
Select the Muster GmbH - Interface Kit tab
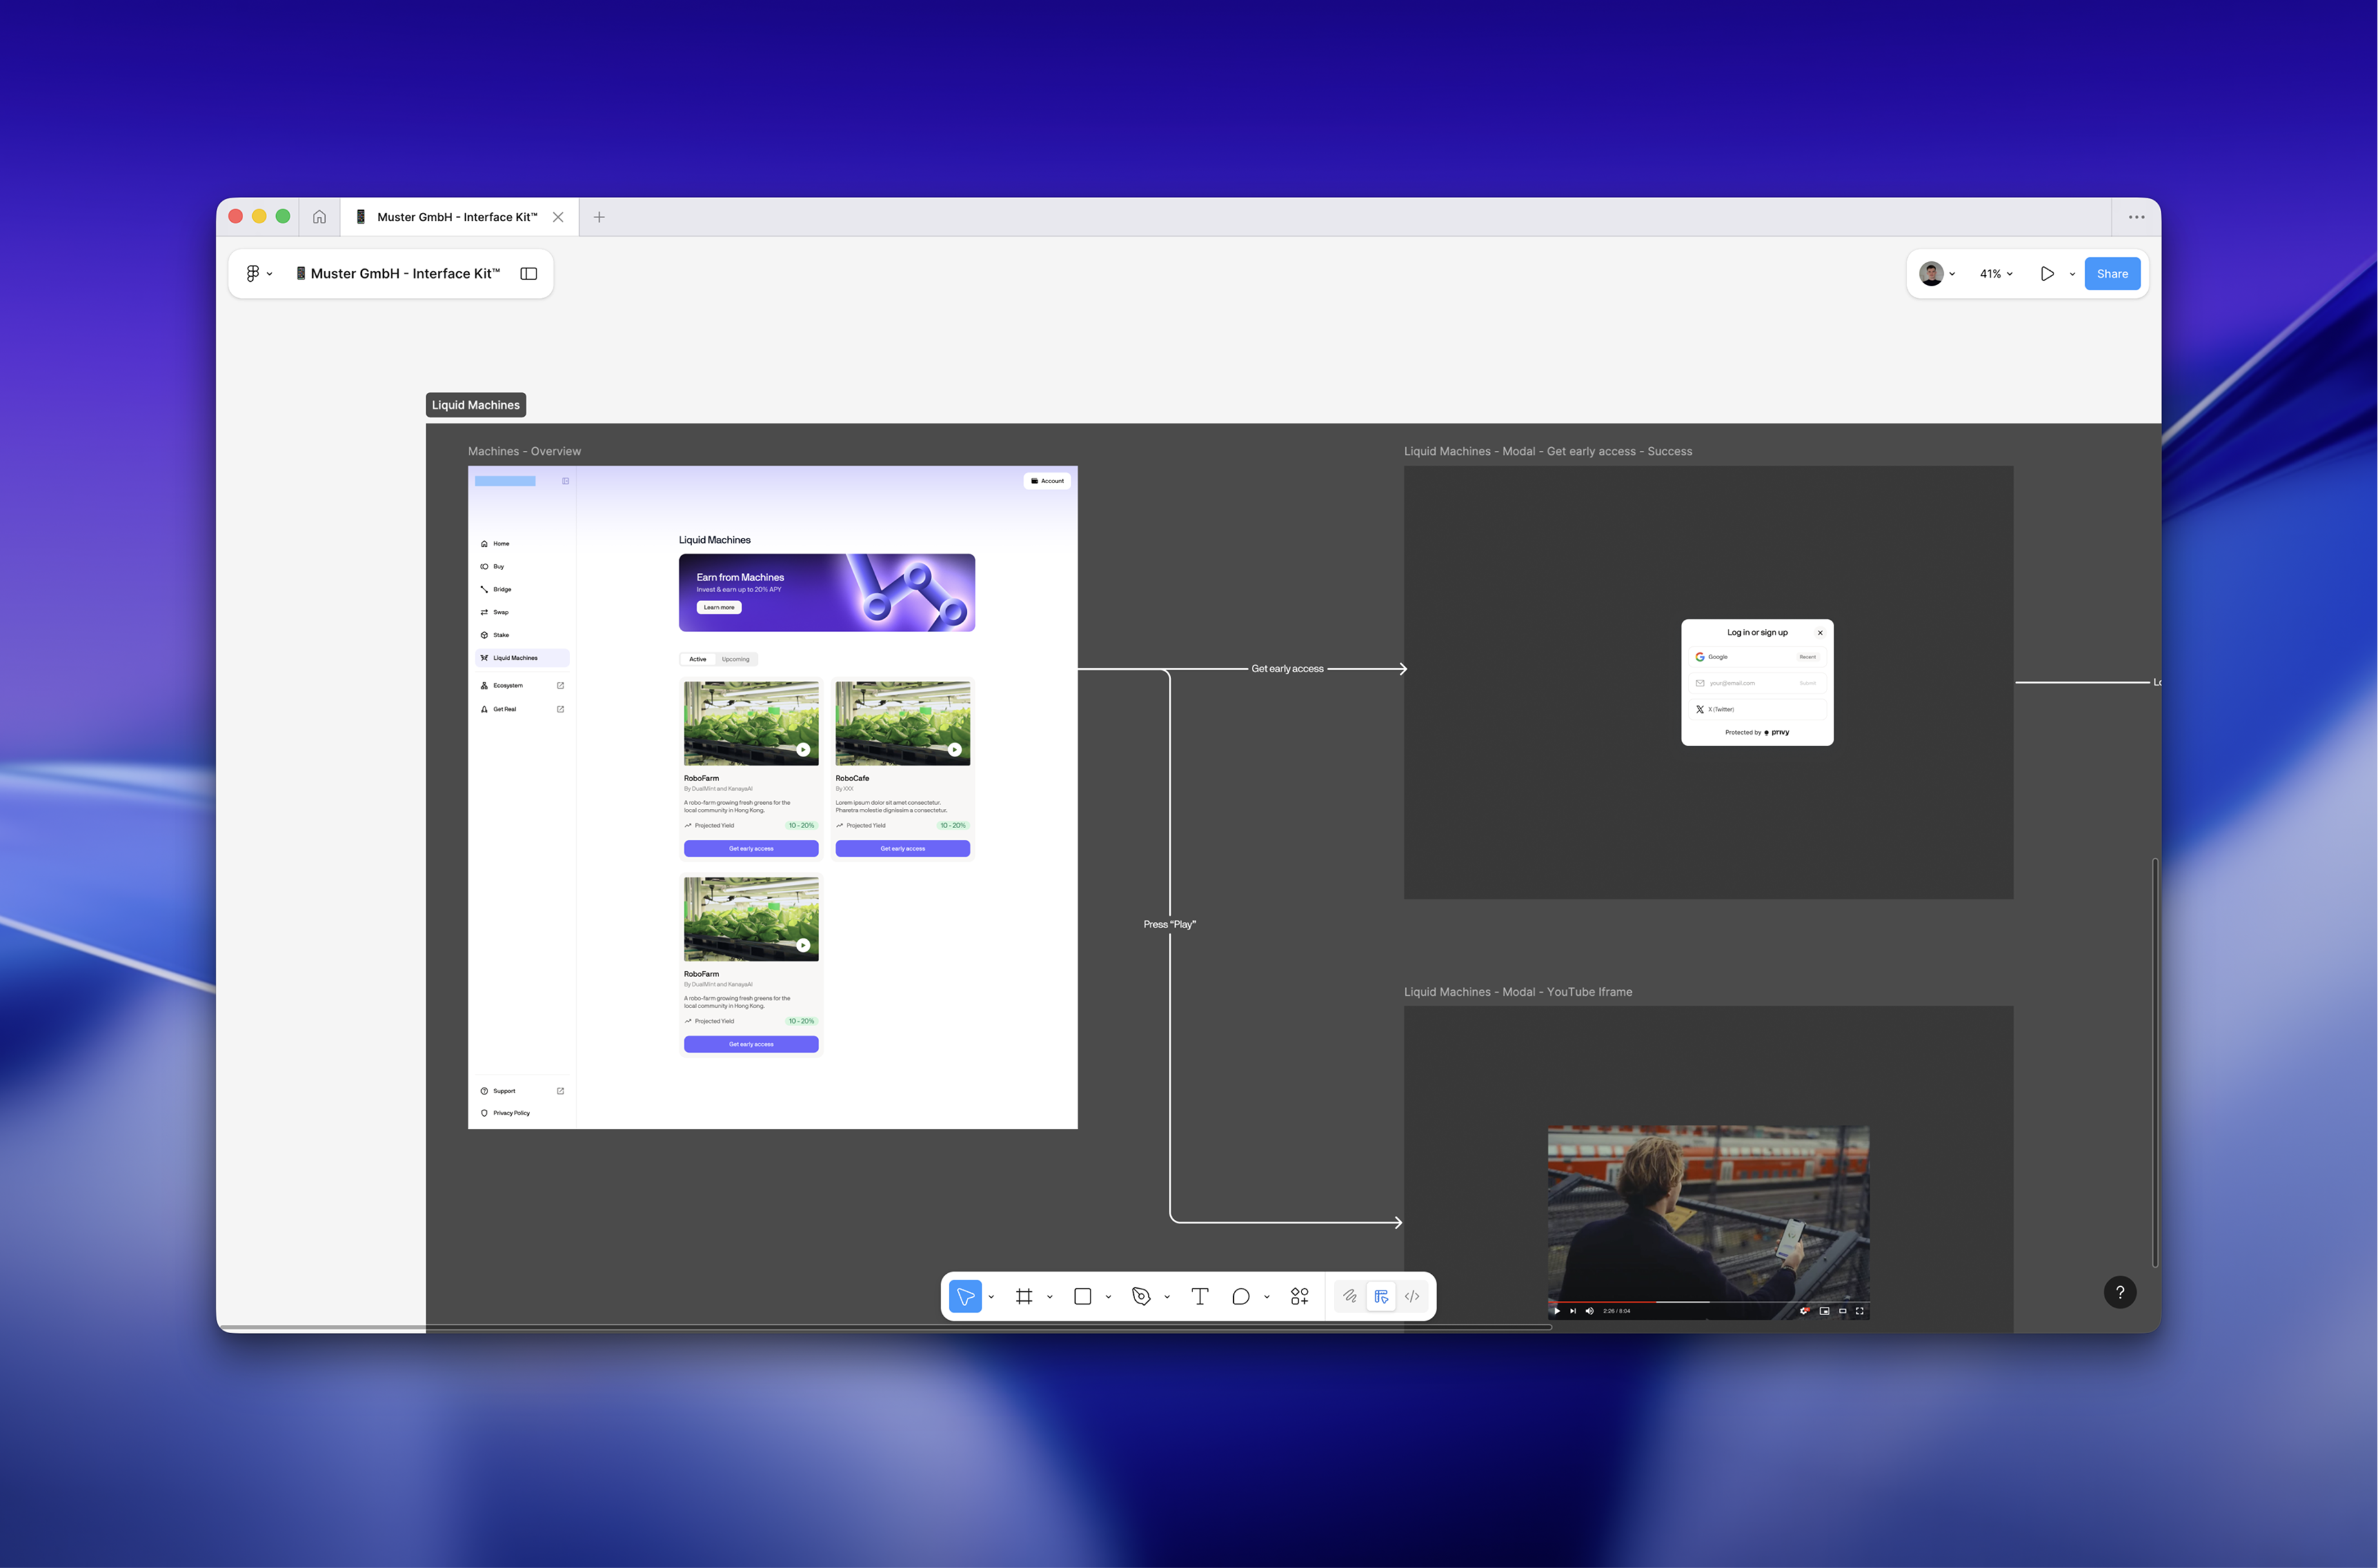click(457, 217)
